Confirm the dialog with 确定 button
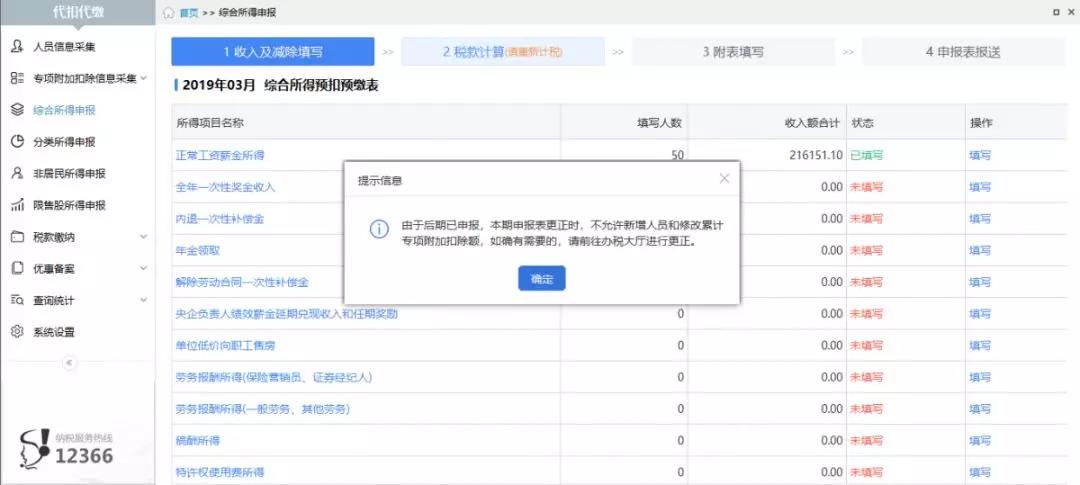The width and height of the screenshot is (1080, 485). pos(541,278)
